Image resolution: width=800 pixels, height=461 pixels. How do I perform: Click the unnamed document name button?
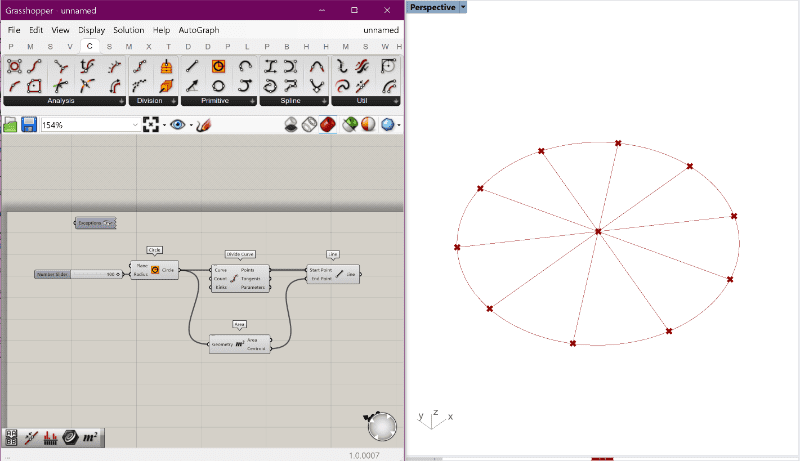click(x=381, y=30)
